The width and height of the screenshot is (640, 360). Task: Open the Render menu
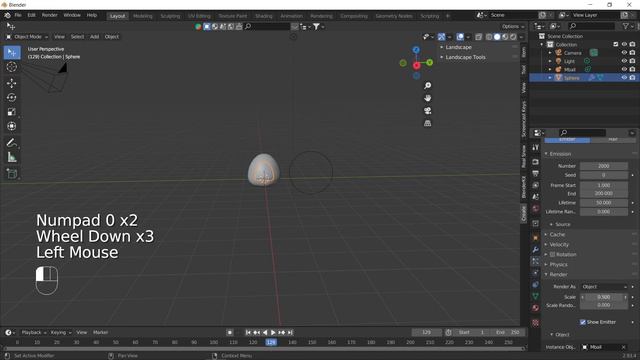(x=49, y=15)
